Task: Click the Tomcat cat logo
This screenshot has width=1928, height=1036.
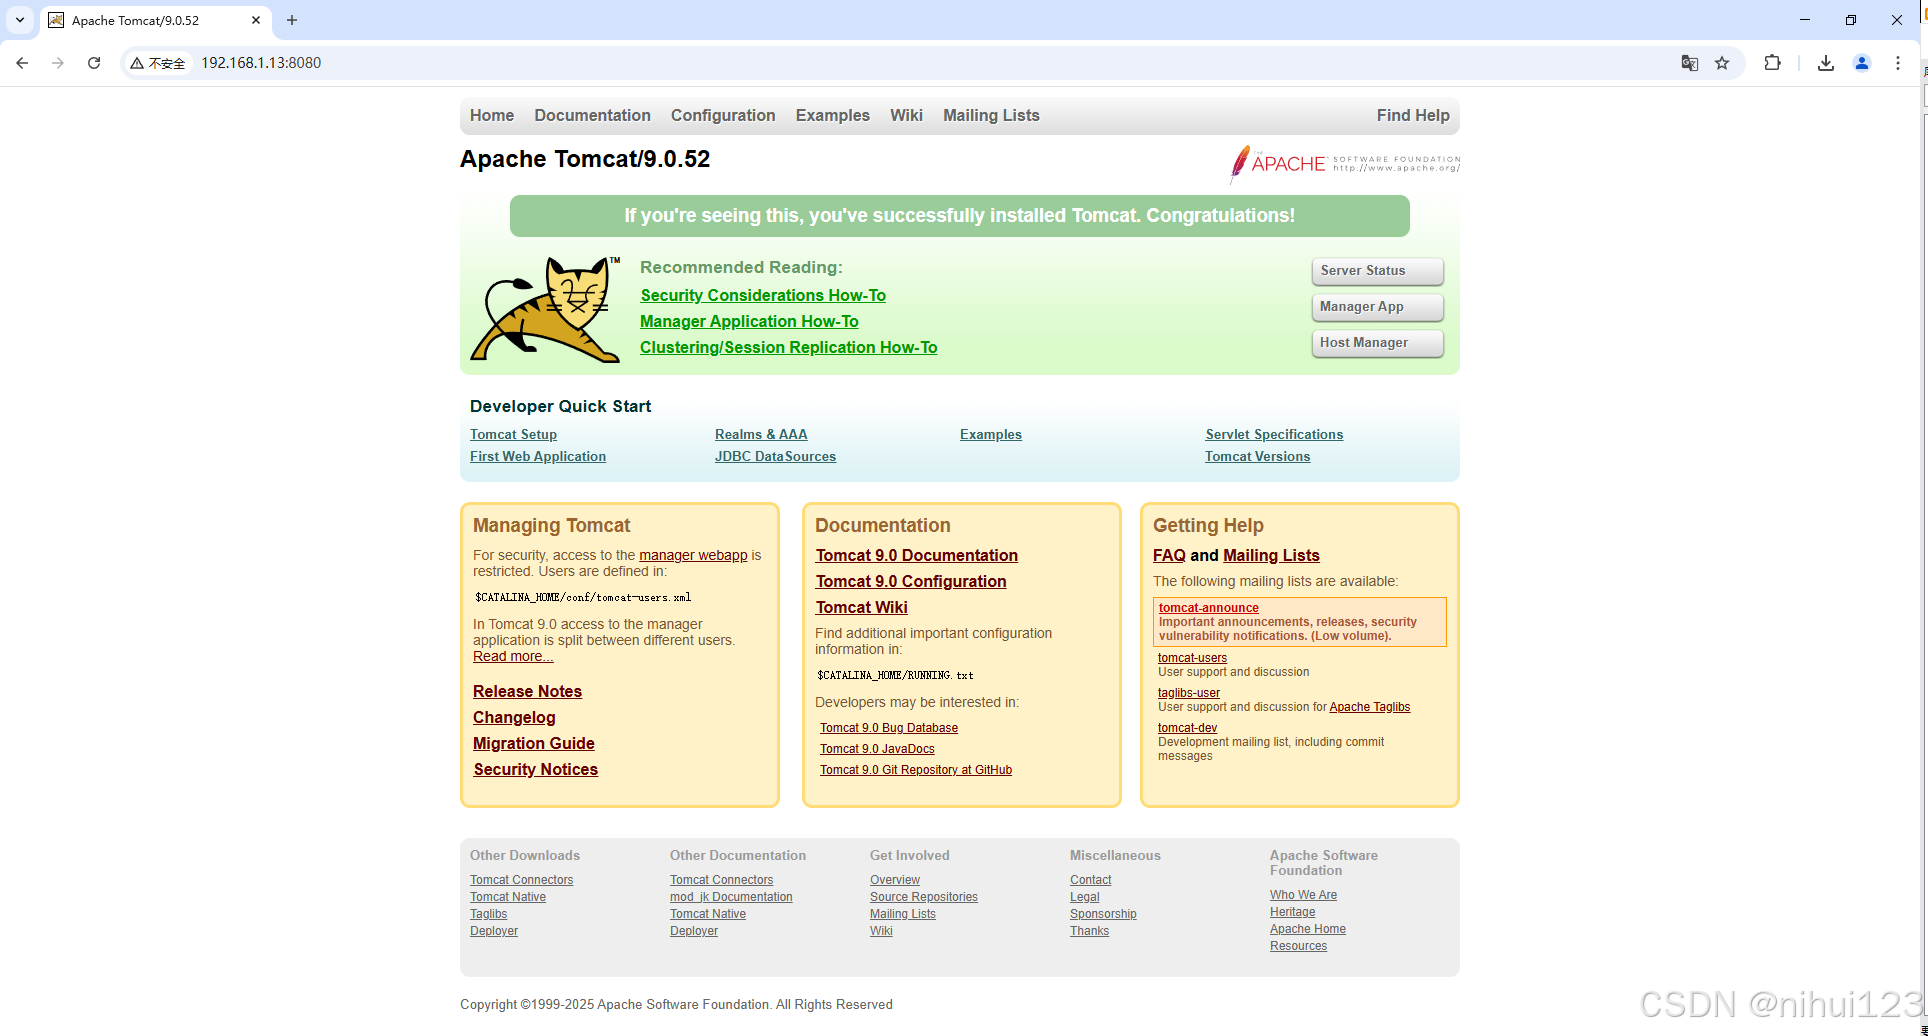Action: 546,309
